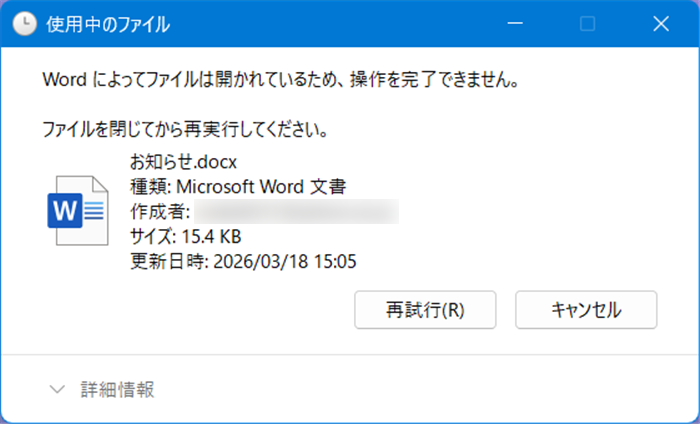This screenshot has height=424, width=700.
Task: Click the message ファイルを閉じてから再実行してください。
Action: (x=186, y=129)
